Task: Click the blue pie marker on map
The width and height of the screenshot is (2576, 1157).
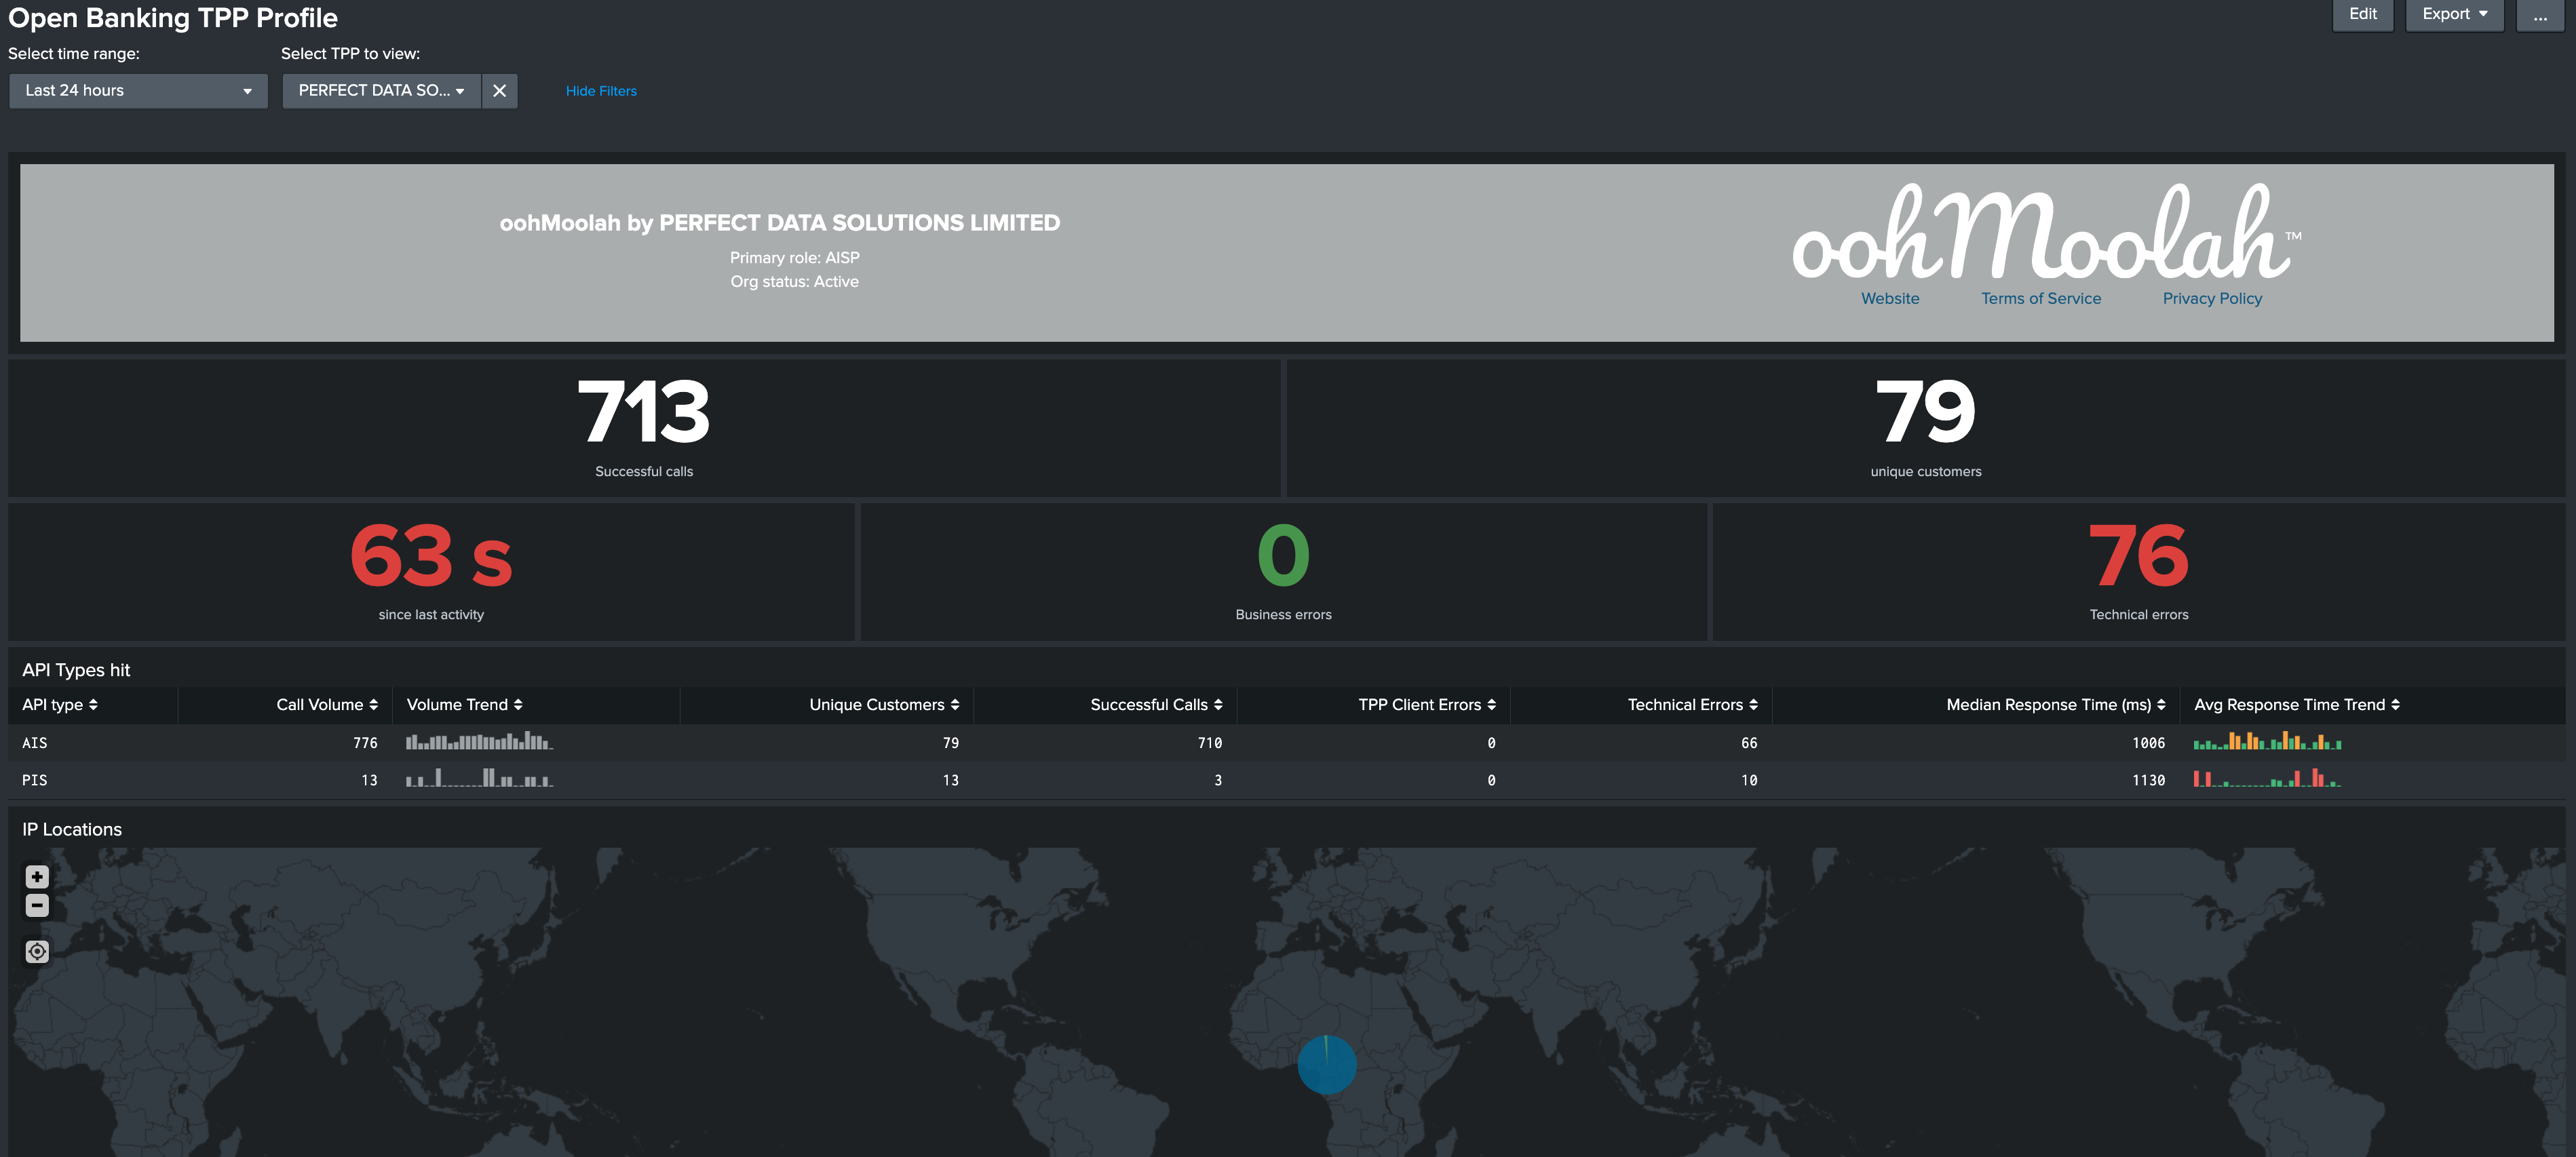Action: pos(1326,1065)
